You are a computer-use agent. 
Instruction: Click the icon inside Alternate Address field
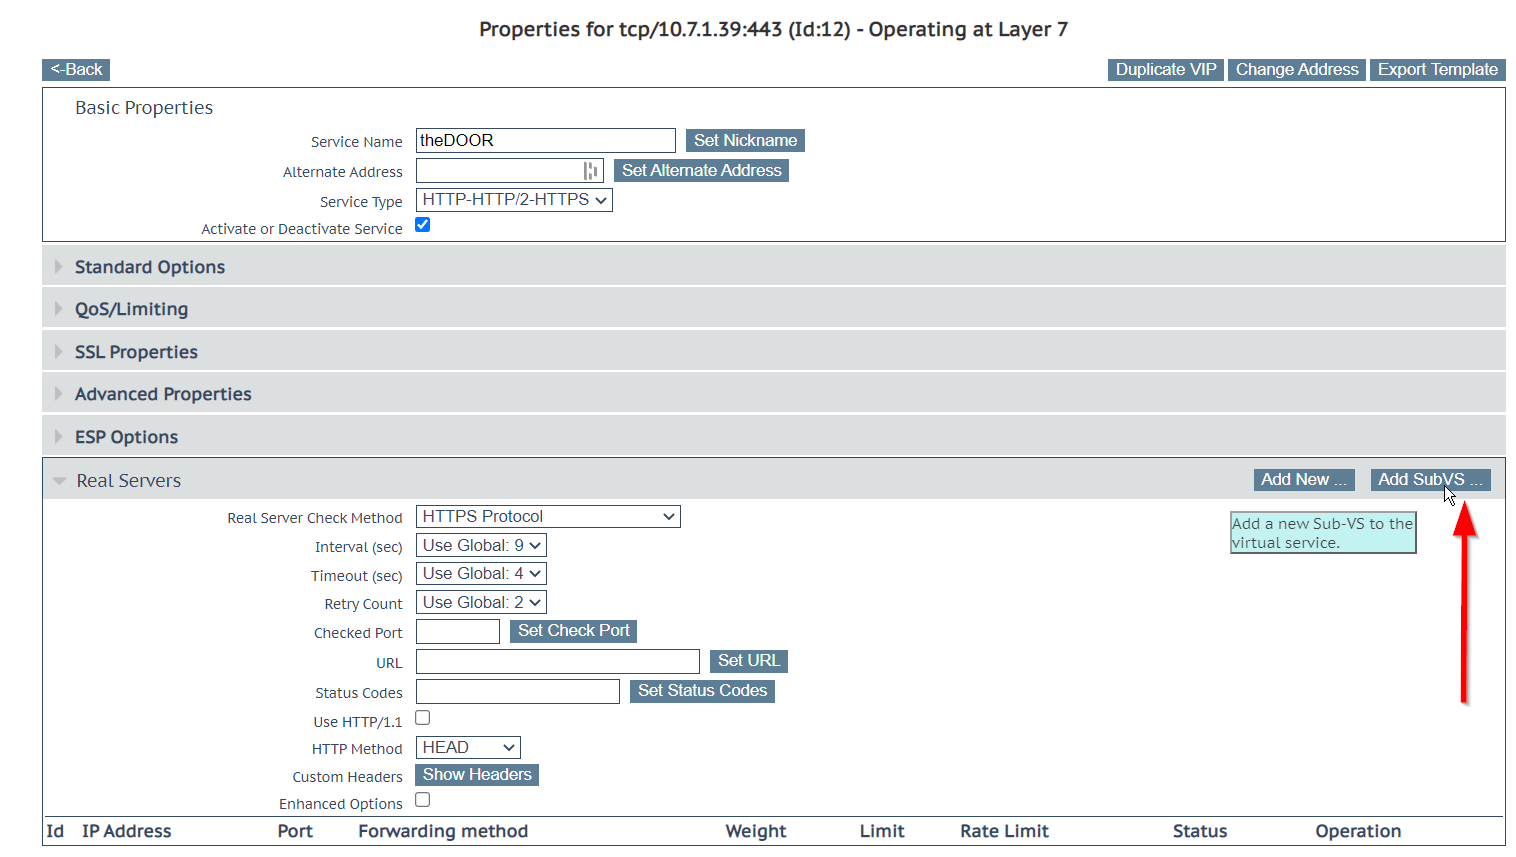590,171
